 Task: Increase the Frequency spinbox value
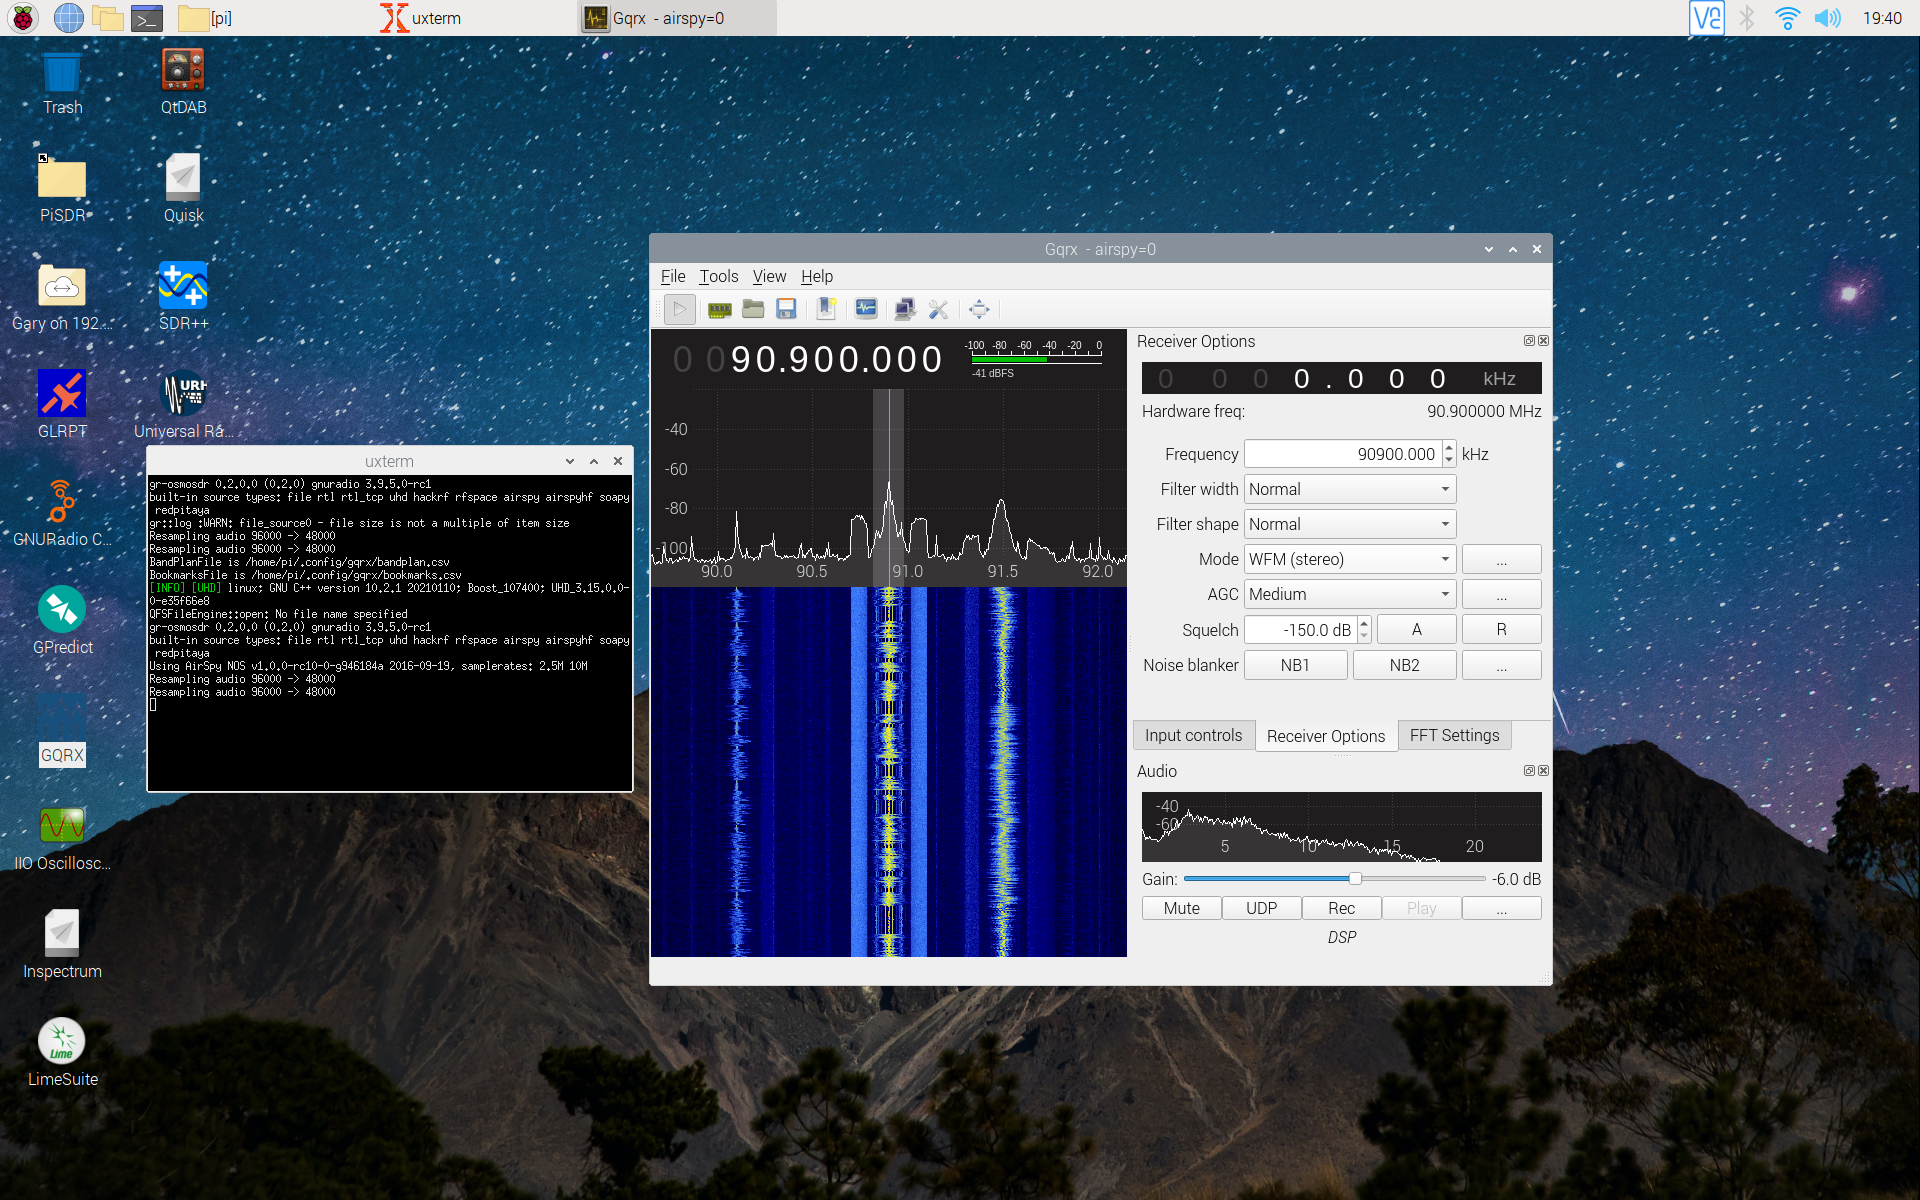(x=1449, y=448)
